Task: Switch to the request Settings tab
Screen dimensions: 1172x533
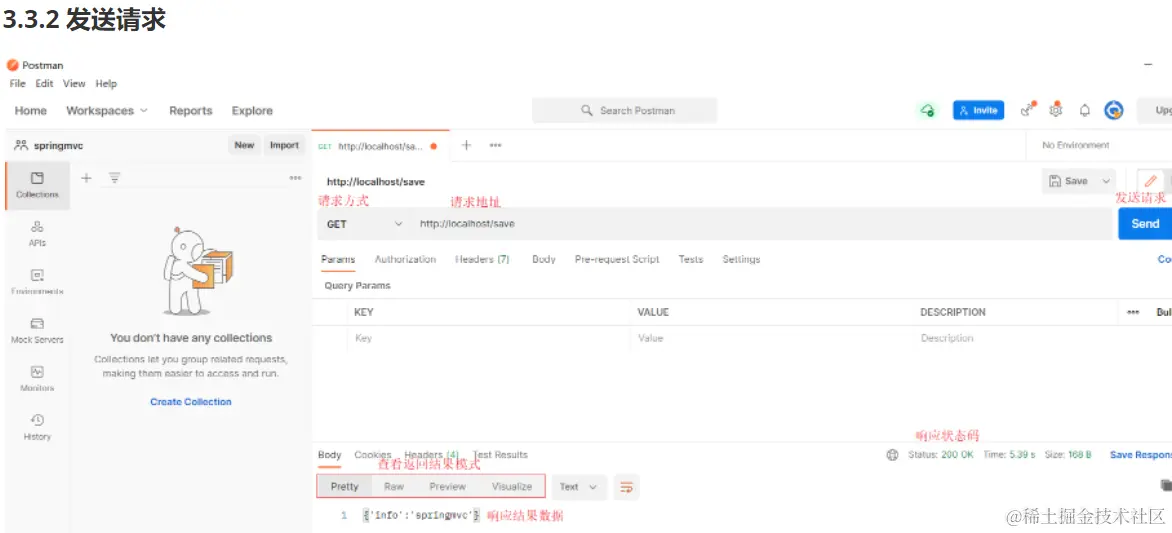Action: tap(741, 259)
